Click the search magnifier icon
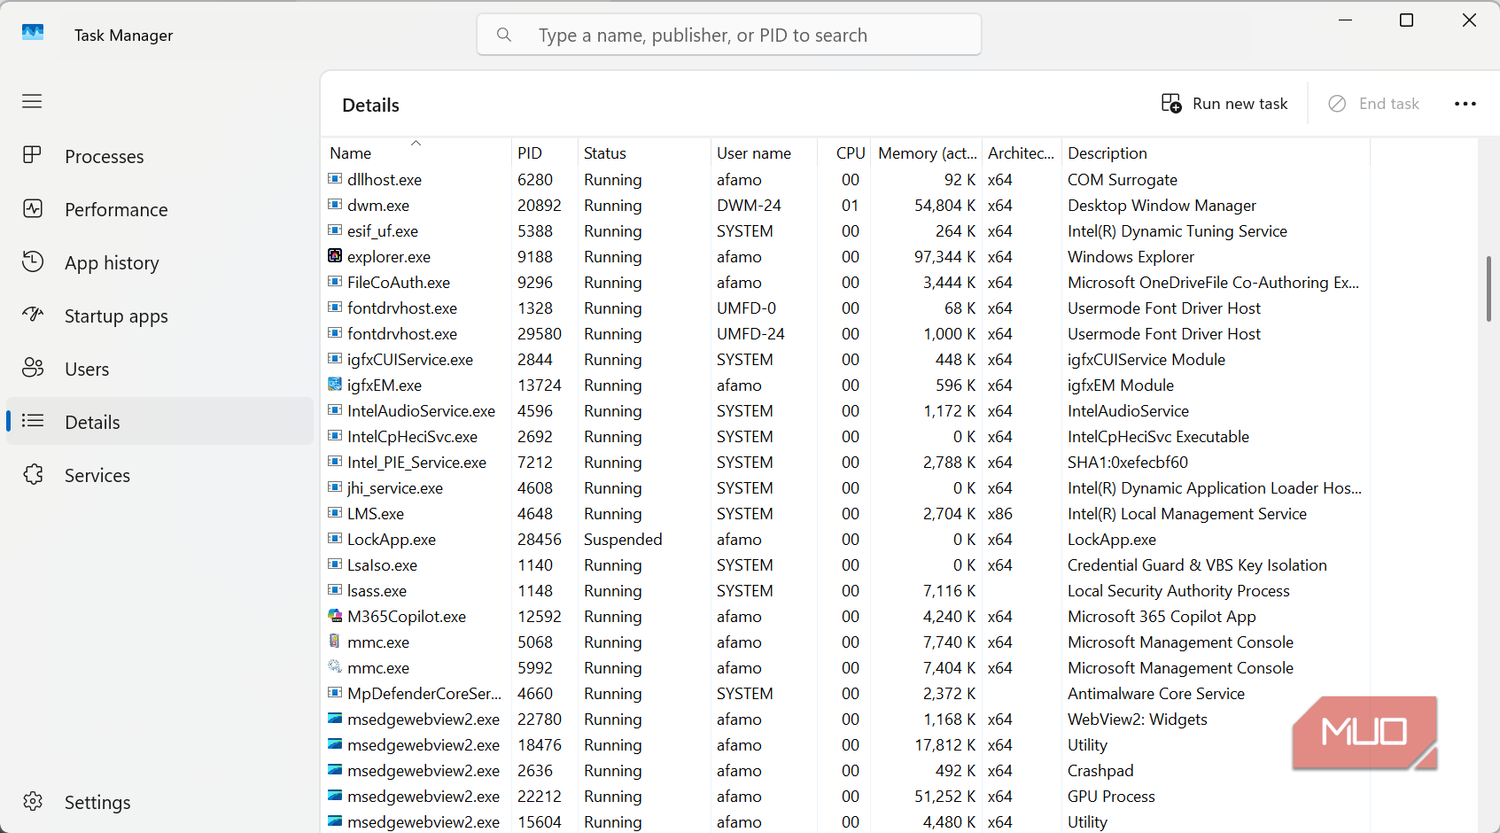The height and width of the screenshot is (833, 1500). [504, 35]
